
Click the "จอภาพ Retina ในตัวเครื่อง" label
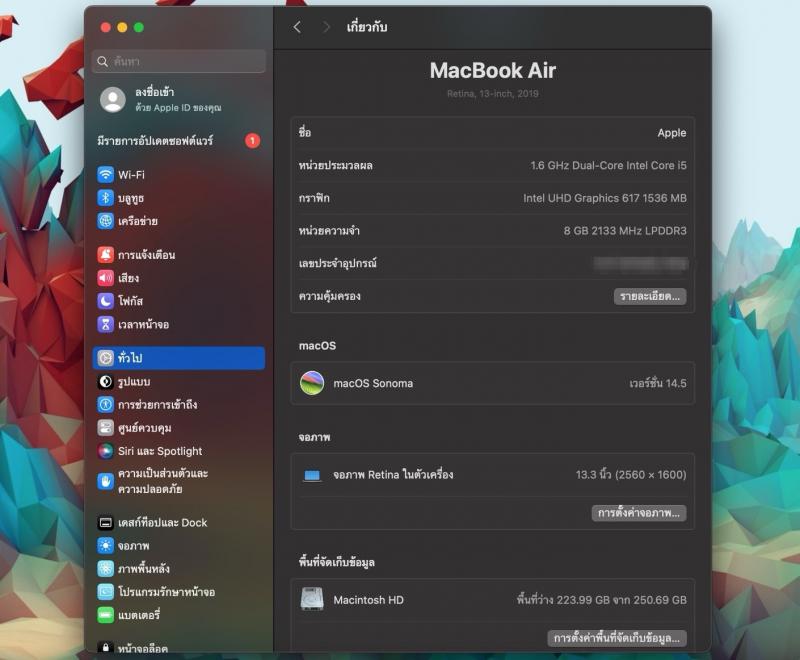(393, 474)
